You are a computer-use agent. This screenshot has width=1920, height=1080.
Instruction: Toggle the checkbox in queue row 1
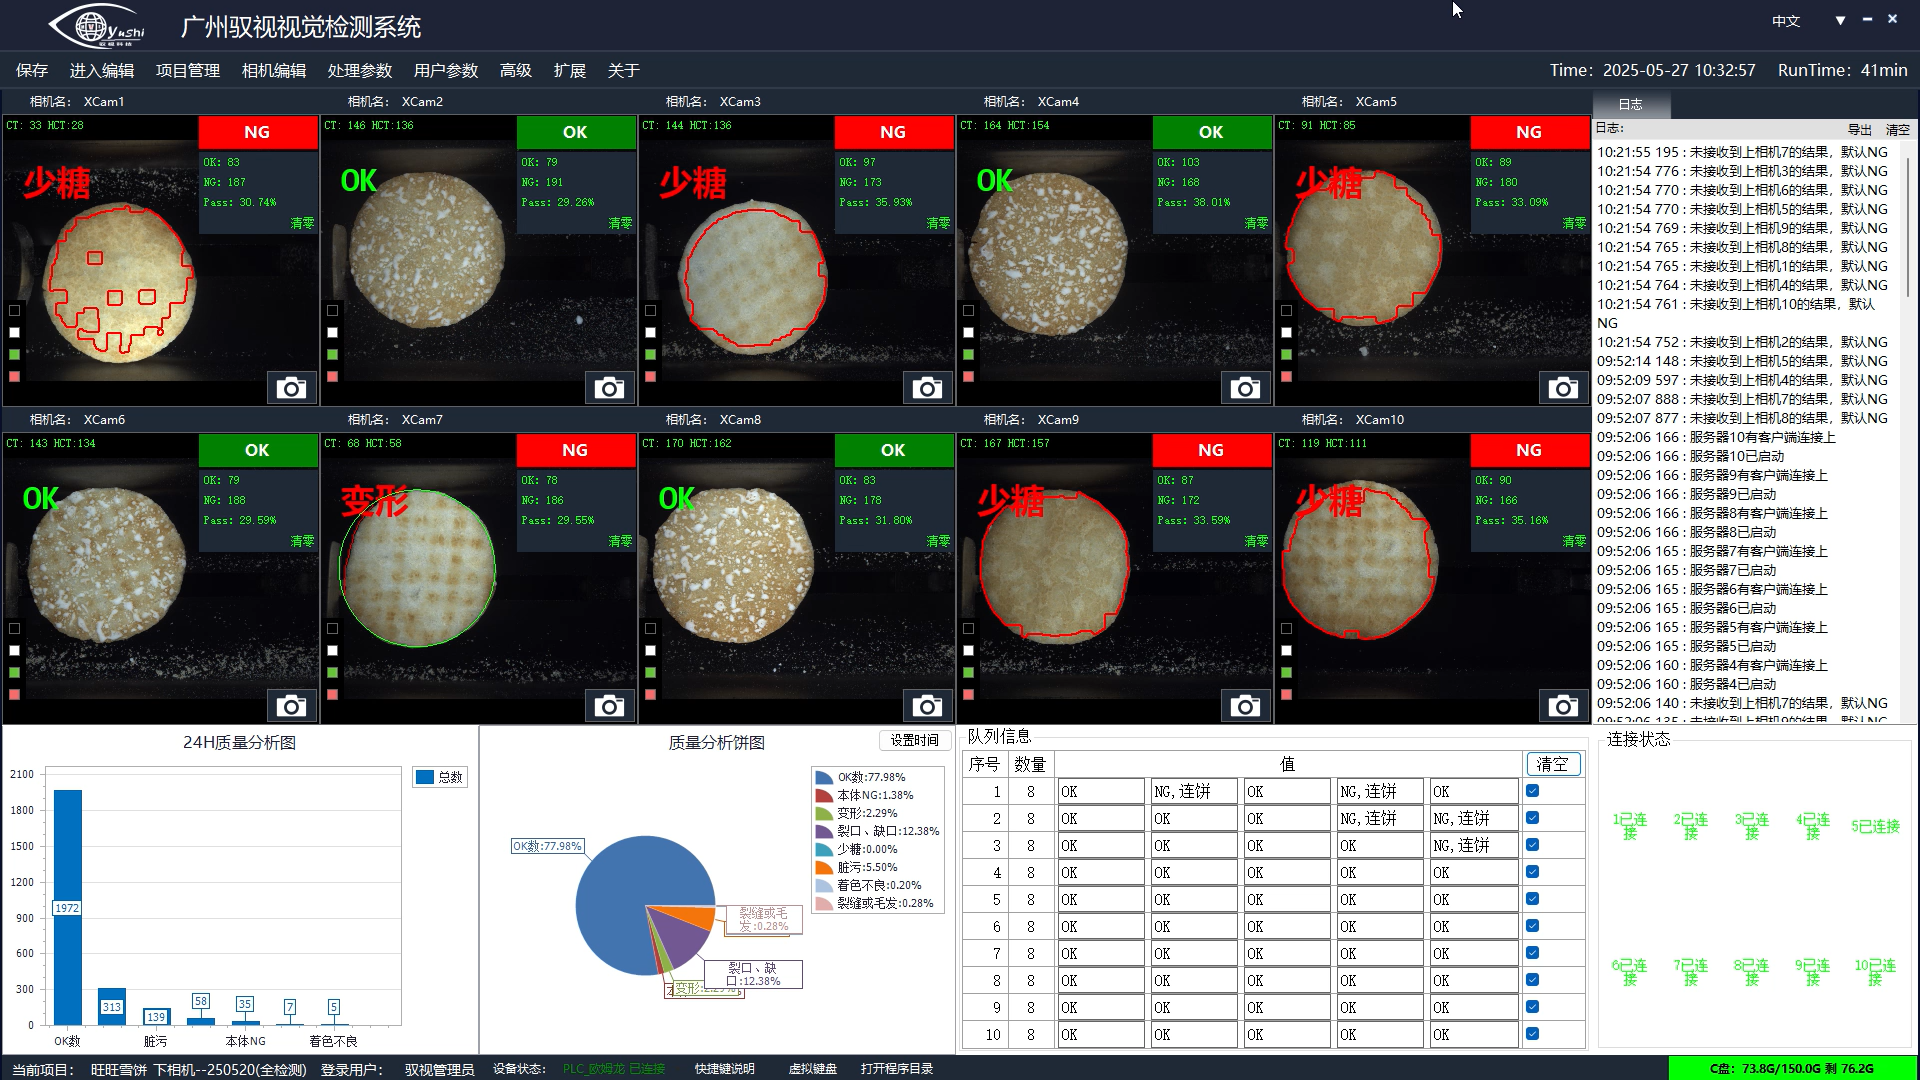[x=1532, y=791]
